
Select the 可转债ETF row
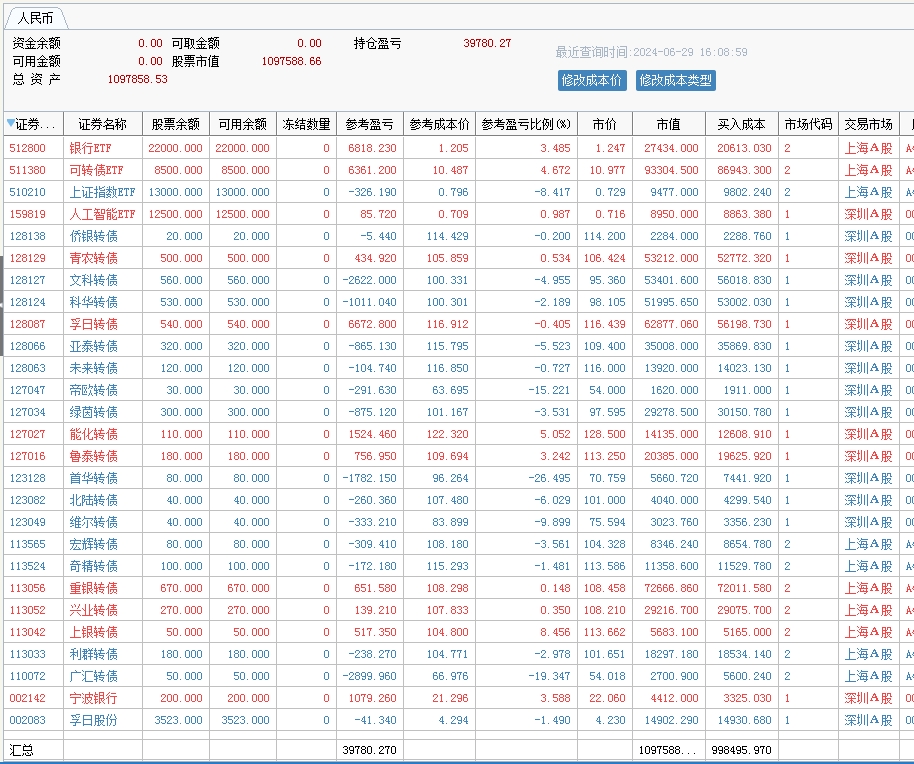(x=94, y=170)
